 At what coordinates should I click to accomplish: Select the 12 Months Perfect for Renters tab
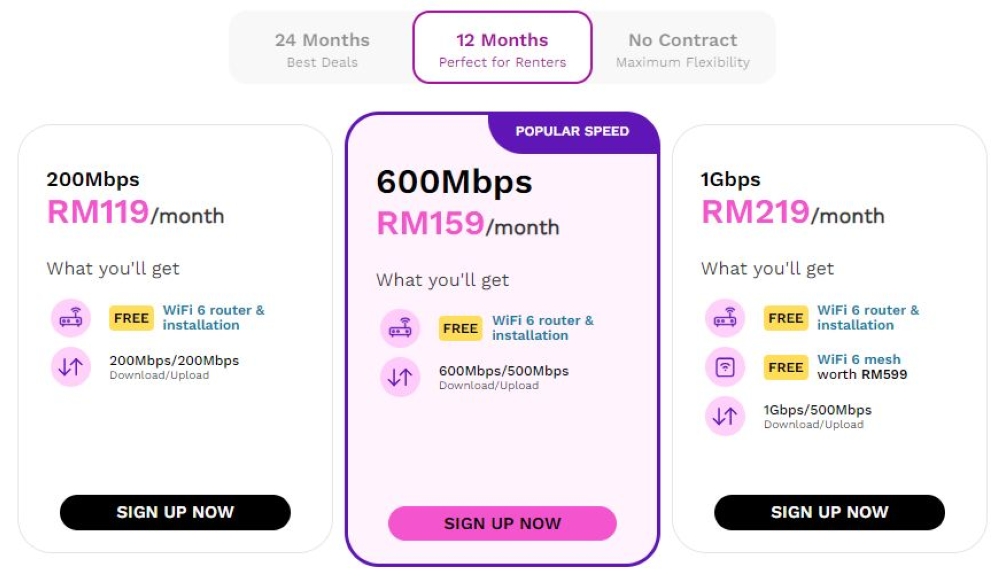[x=503, y=48]
